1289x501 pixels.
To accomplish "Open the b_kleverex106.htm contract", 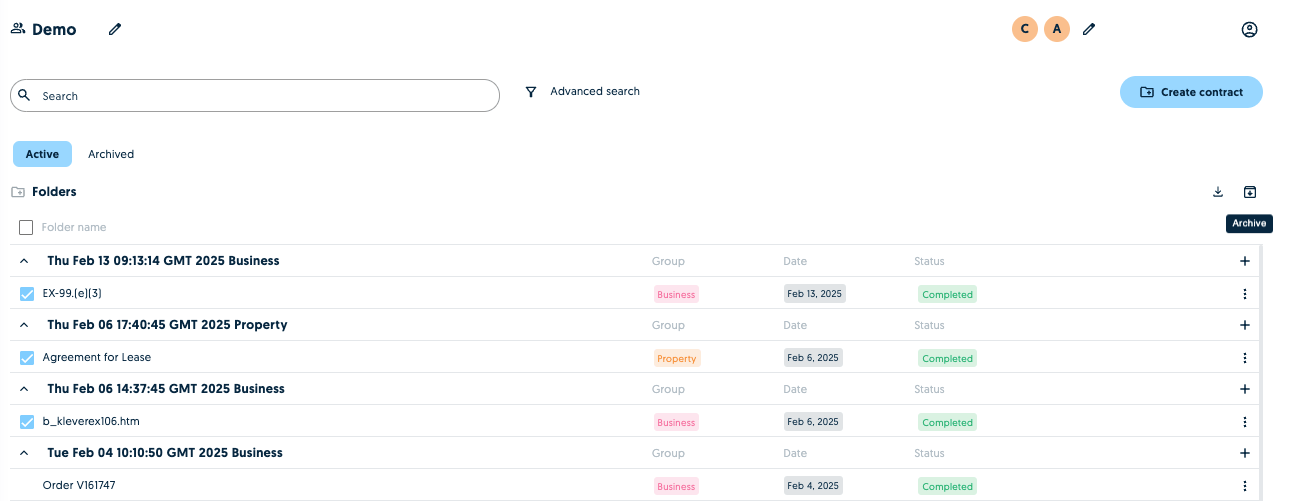I will click(x=91, y=421).
